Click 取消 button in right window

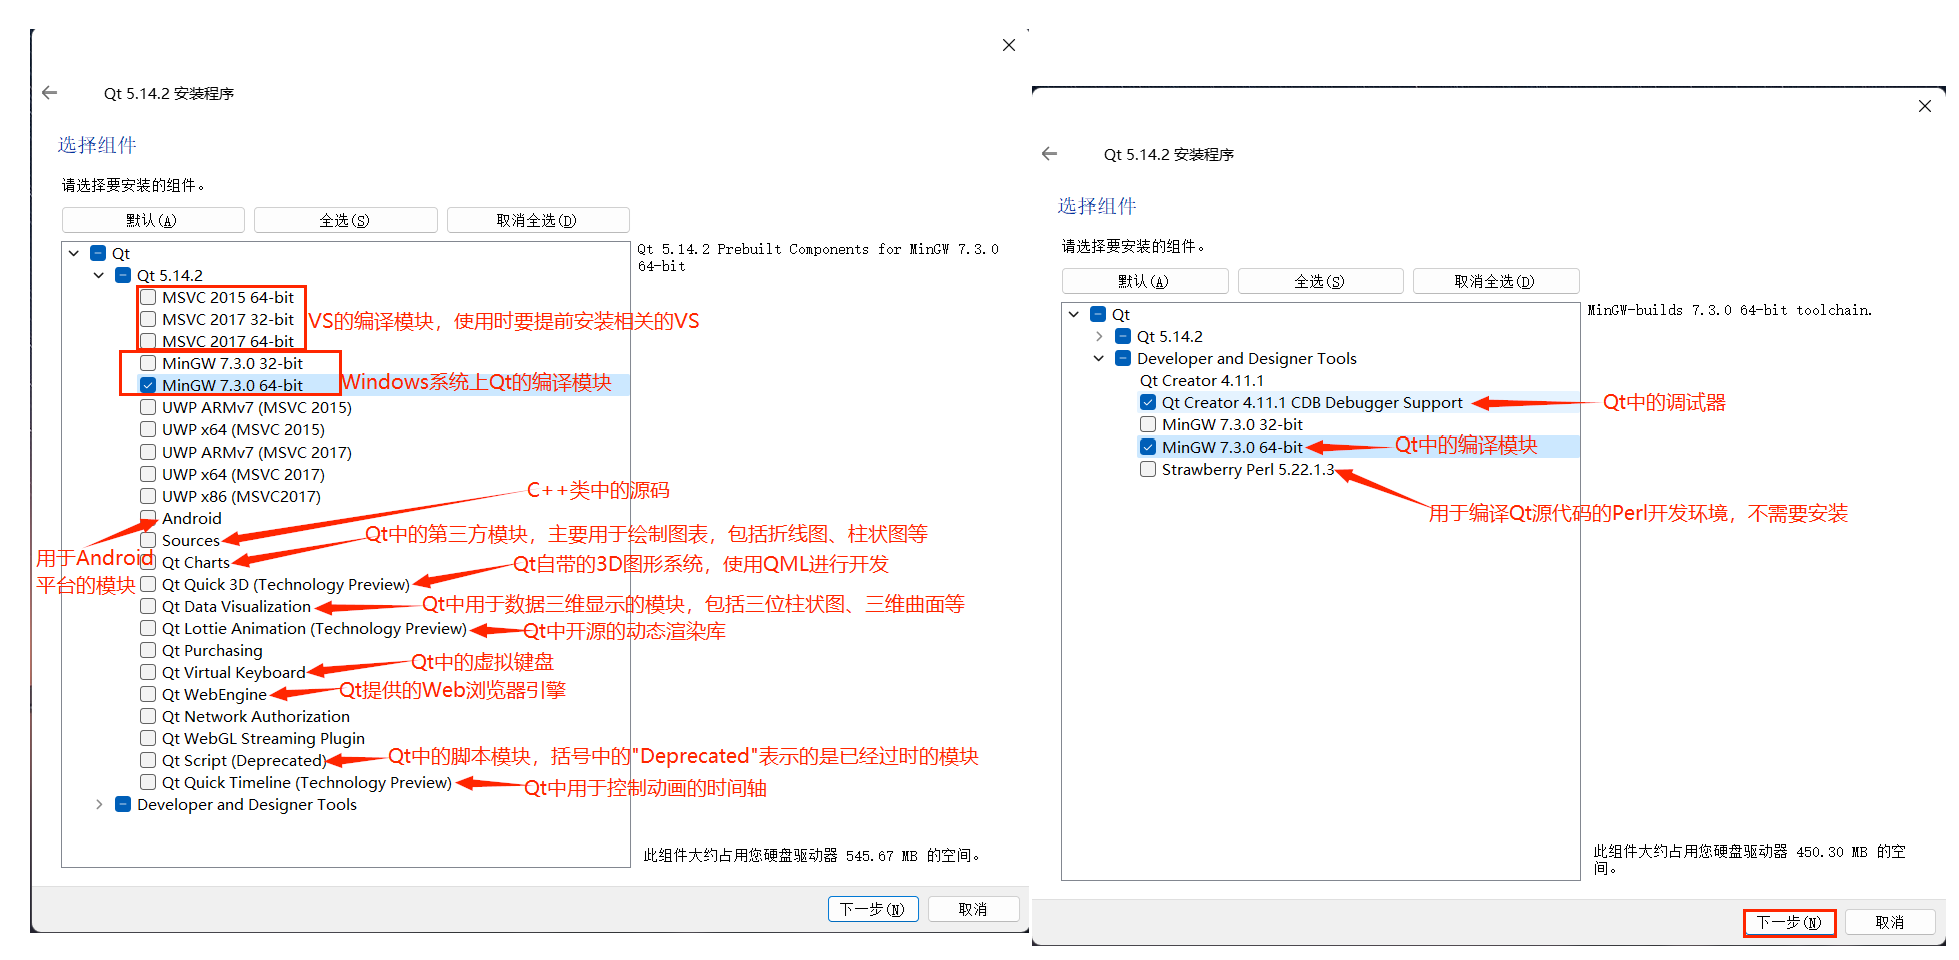[x=1890, y=922]
